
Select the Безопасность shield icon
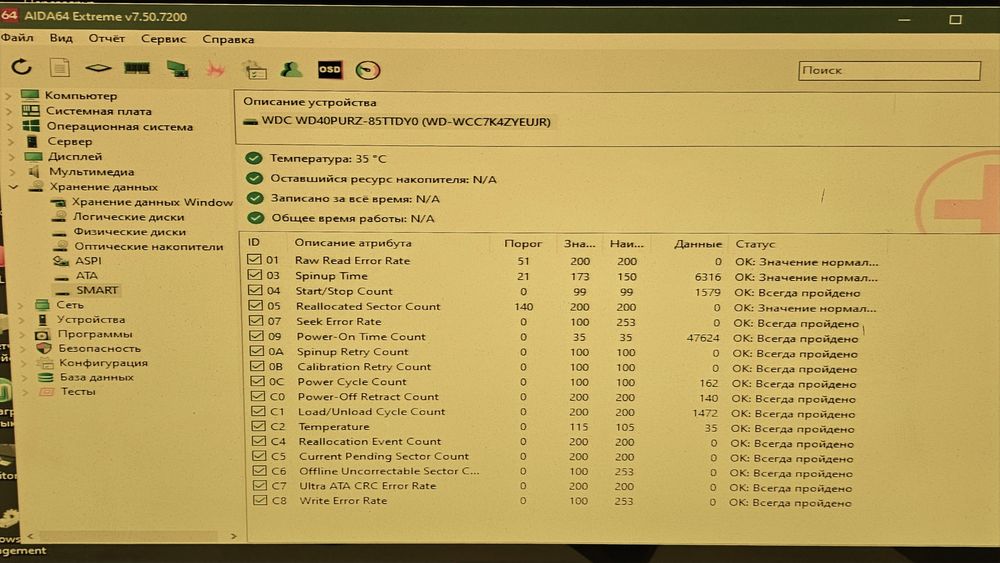click(43, 348)
